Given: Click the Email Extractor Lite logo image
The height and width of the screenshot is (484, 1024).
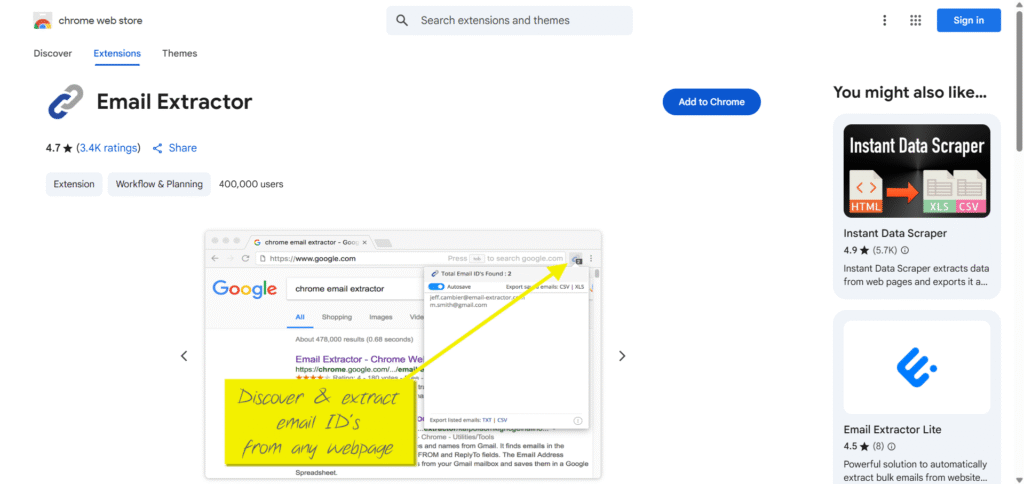Looking at the screenshot, I should point(916,367).
